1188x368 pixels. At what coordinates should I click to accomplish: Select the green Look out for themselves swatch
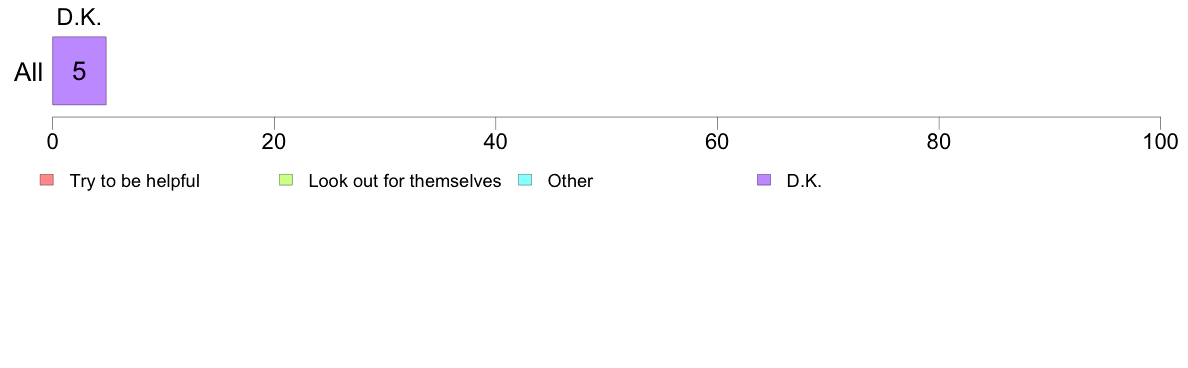tap(286, 180)
